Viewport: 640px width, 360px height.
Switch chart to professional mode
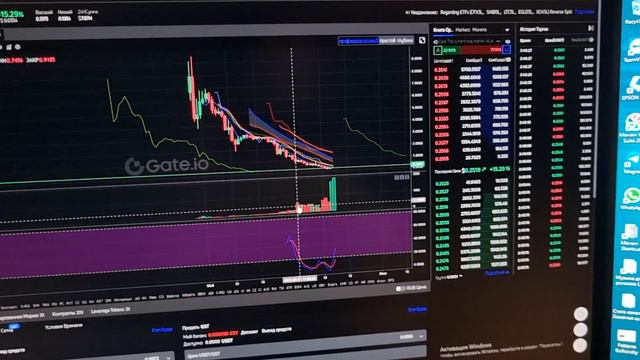click(x=358, y=41)
